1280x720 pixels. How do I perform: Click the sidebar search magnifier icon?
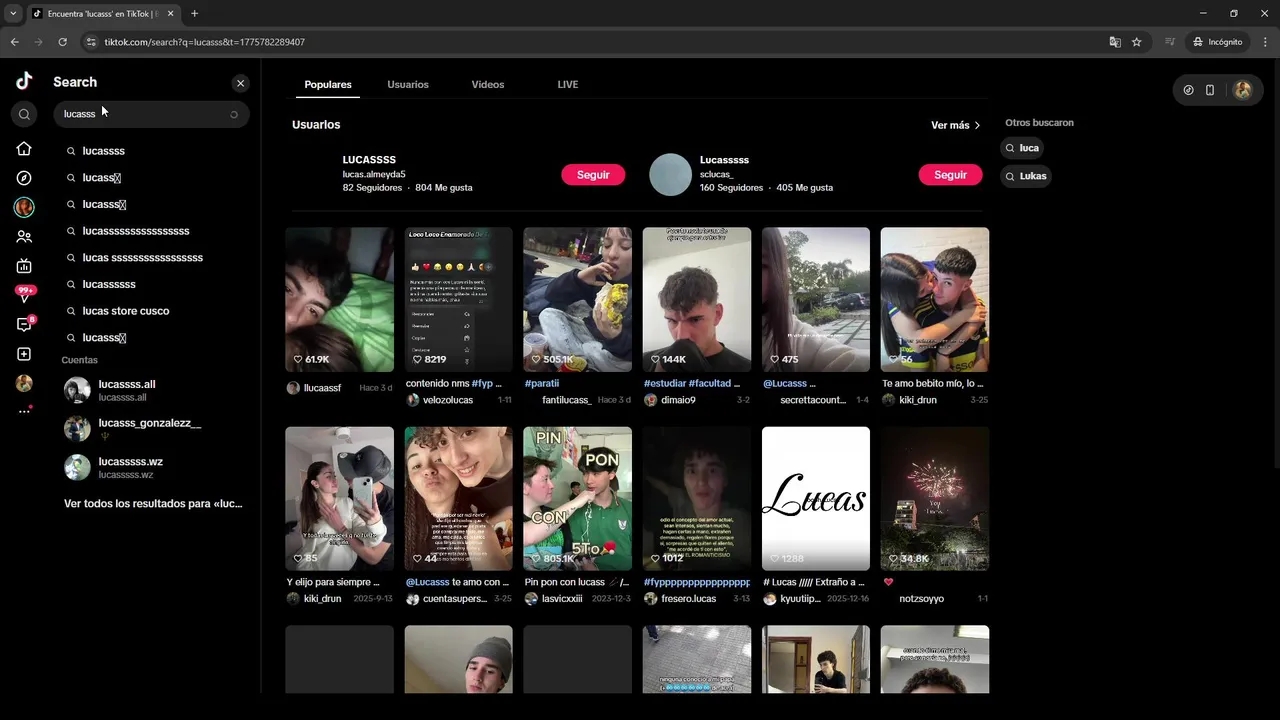(x=24, y=114)
